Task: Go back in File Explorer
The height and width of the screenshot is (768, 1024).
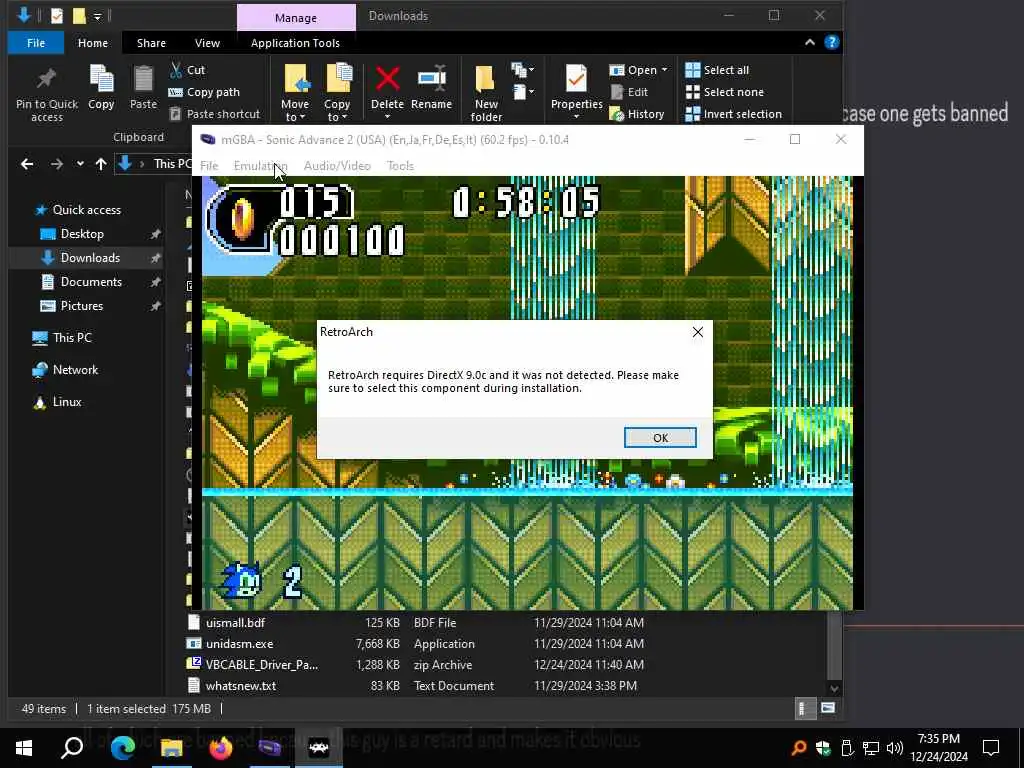Action: [27, 164]
